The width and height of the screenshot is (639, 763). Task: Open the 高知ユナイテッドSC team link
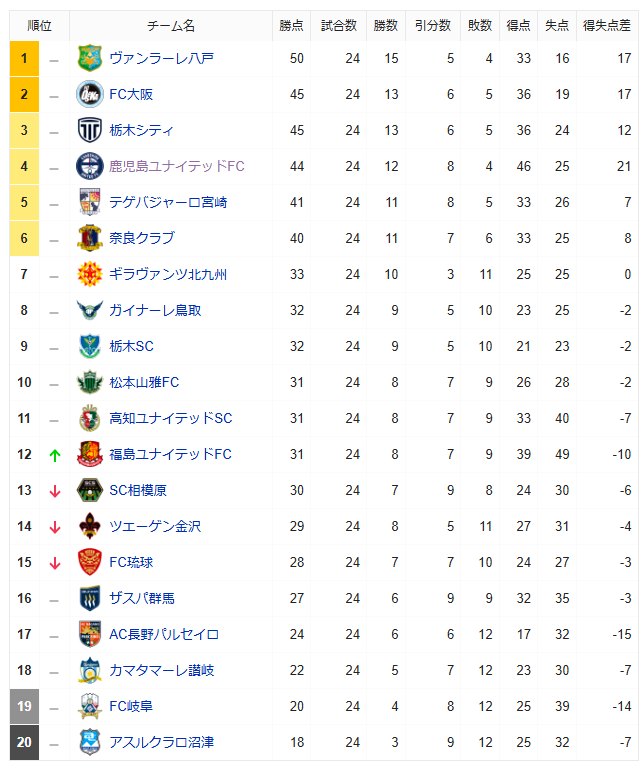(171, 418)
